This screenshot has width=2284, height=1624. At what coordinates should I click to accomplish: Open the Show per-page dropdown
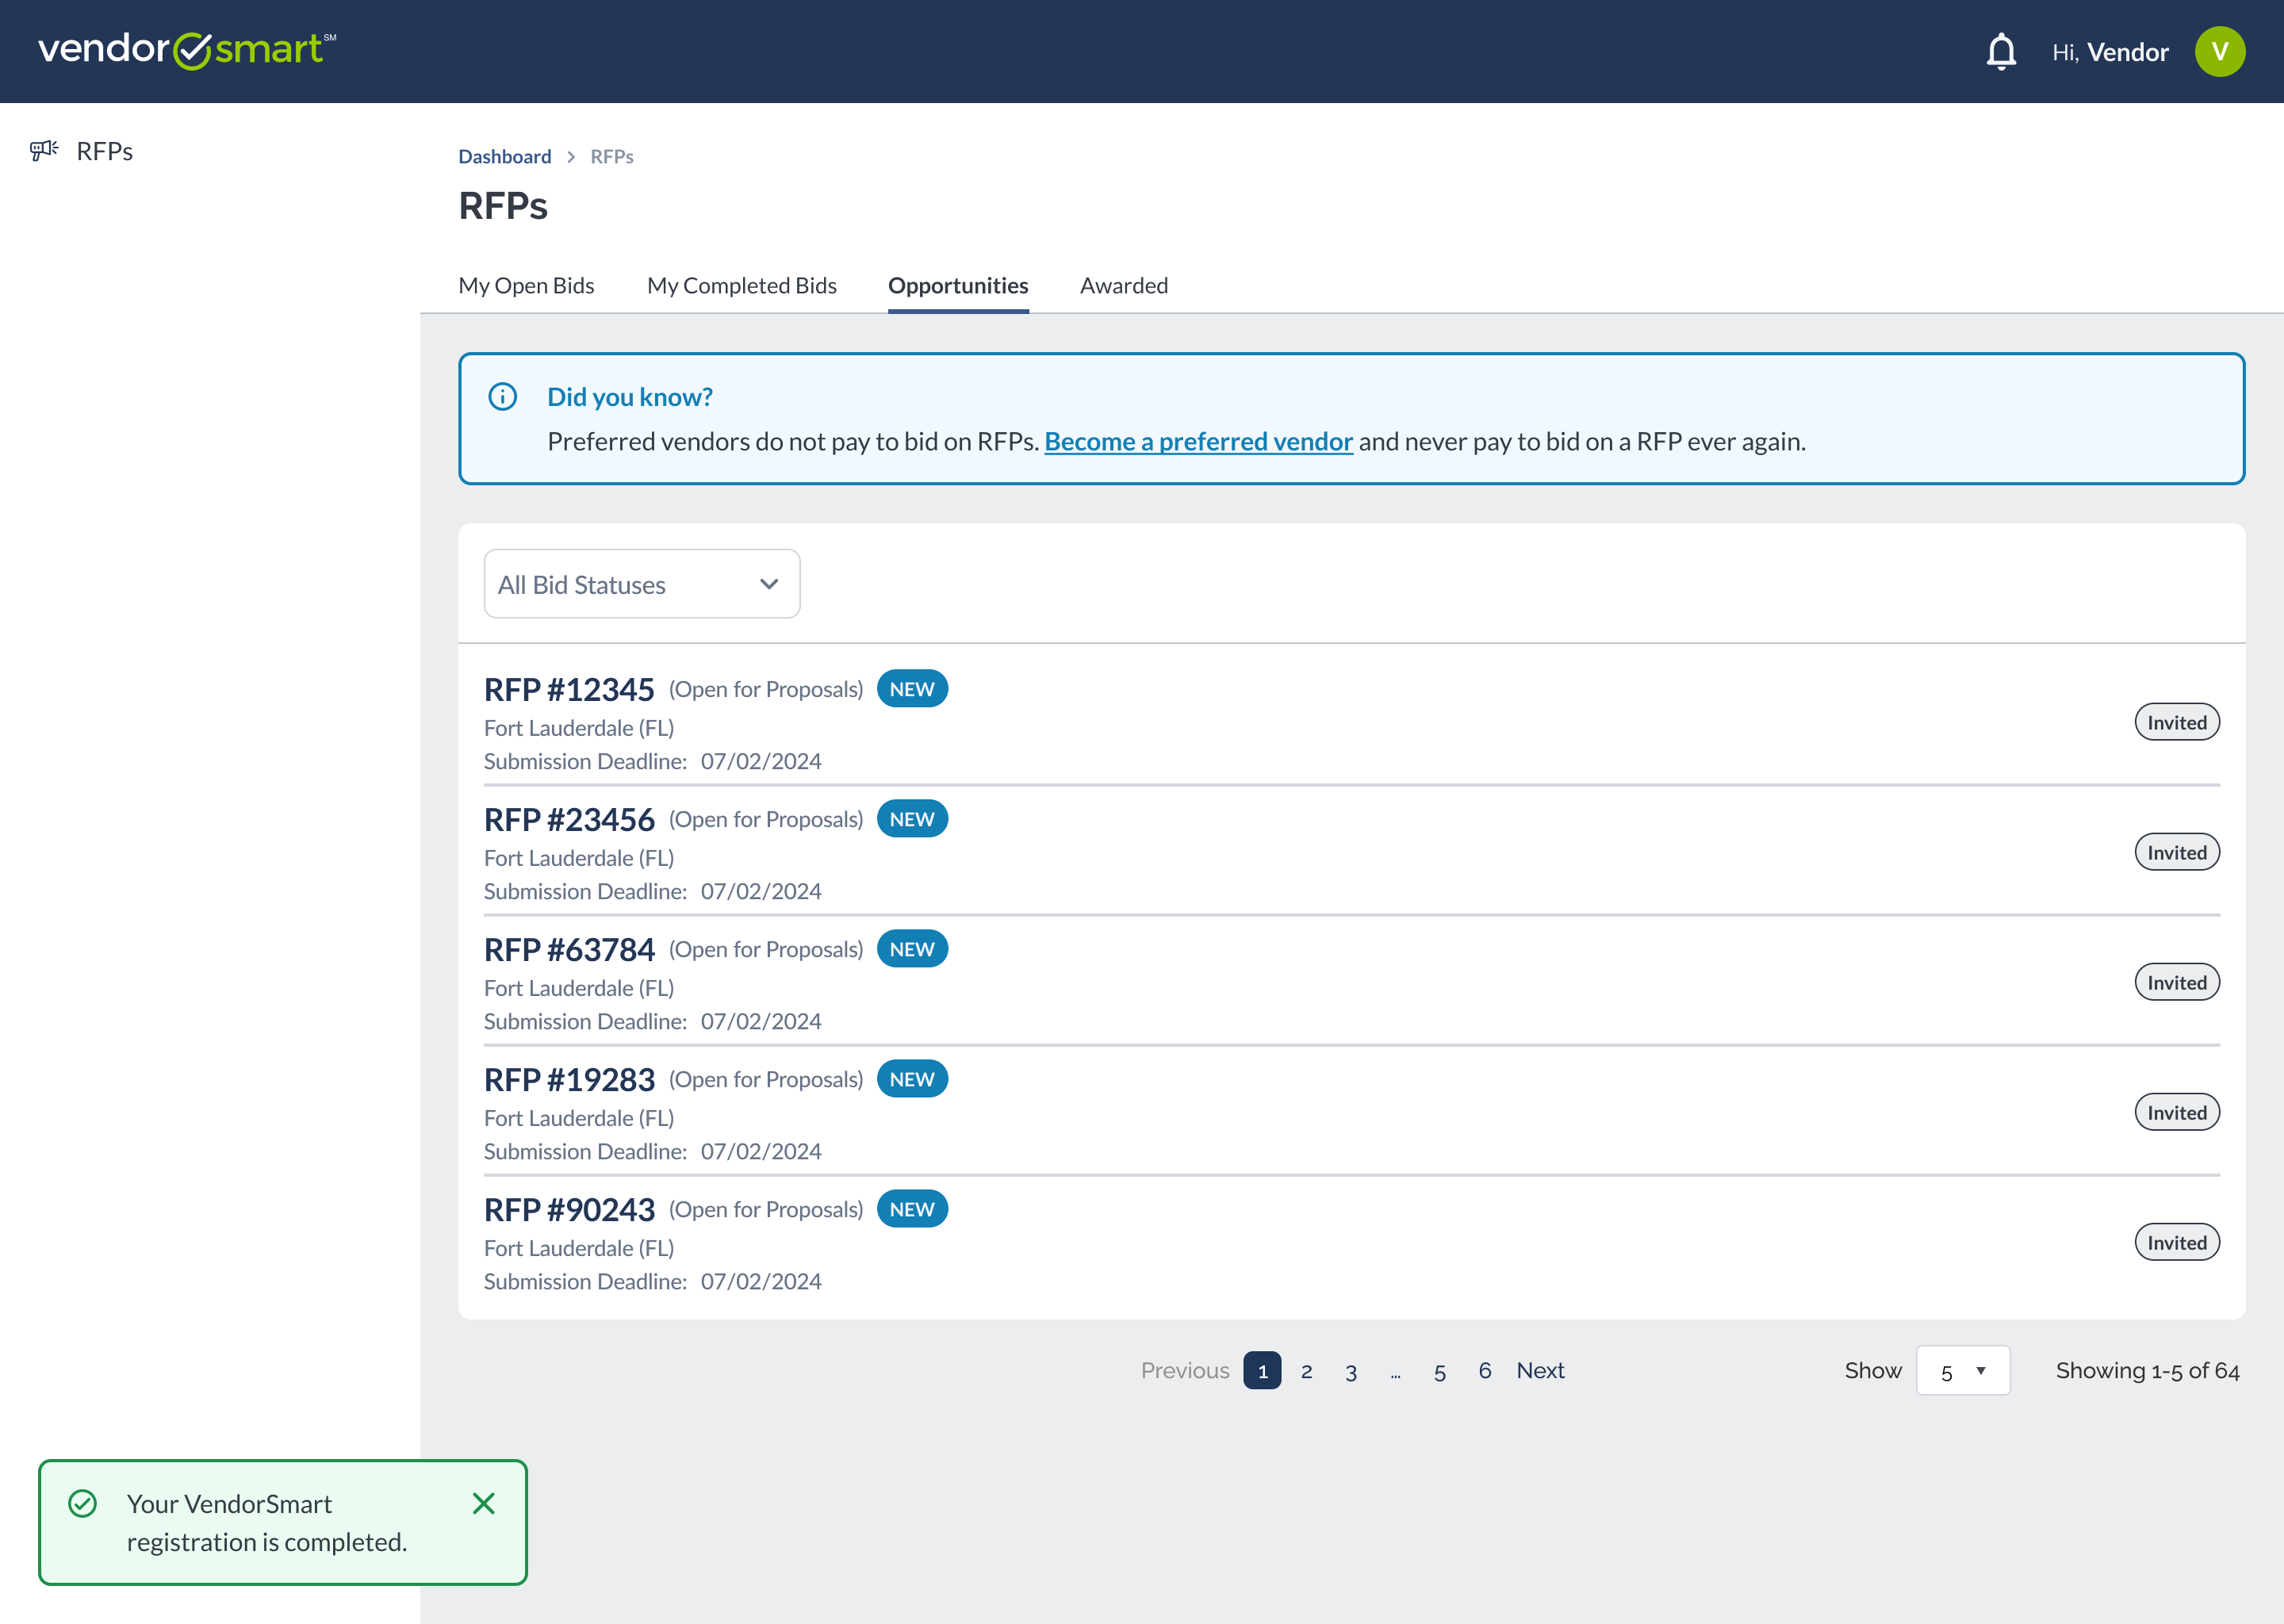tap(1962, 1370)
